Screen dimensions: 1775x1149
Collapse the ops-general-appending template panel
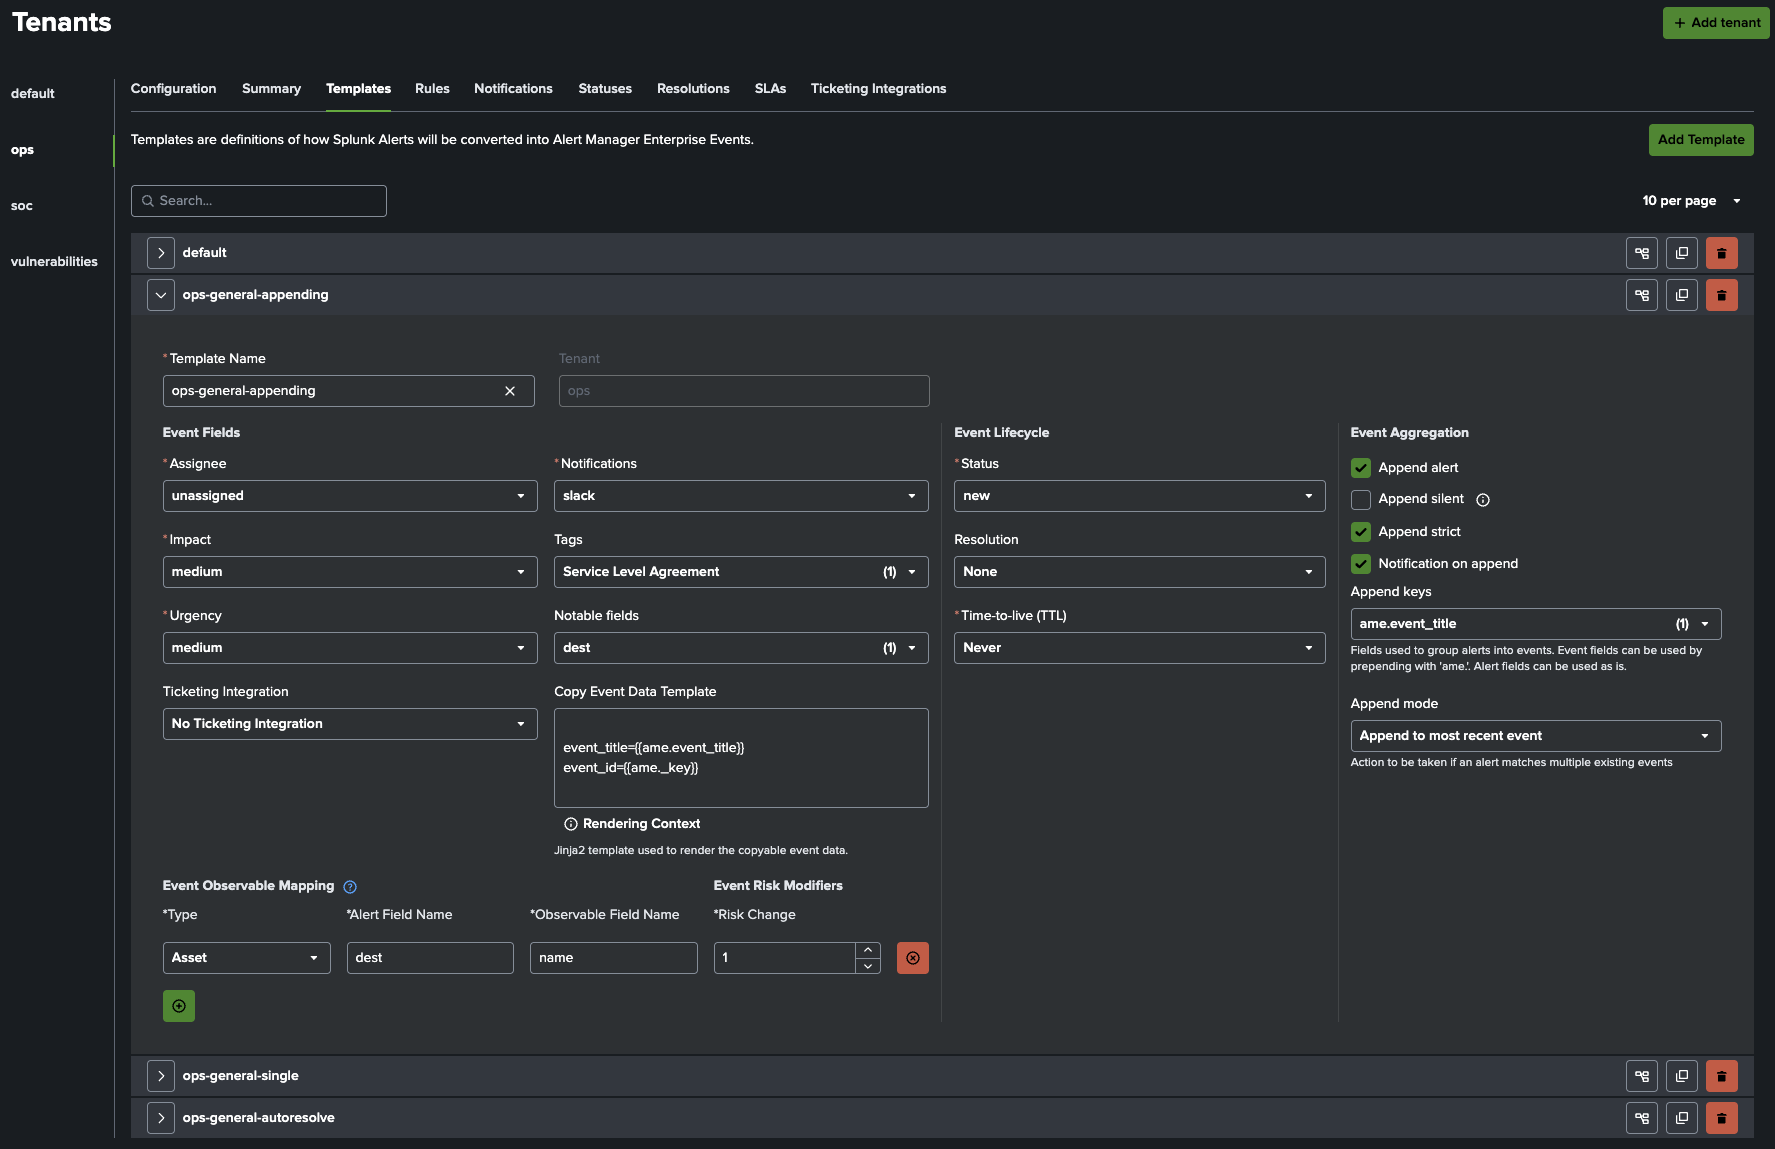pyautogui.click(x=160, y=294)
